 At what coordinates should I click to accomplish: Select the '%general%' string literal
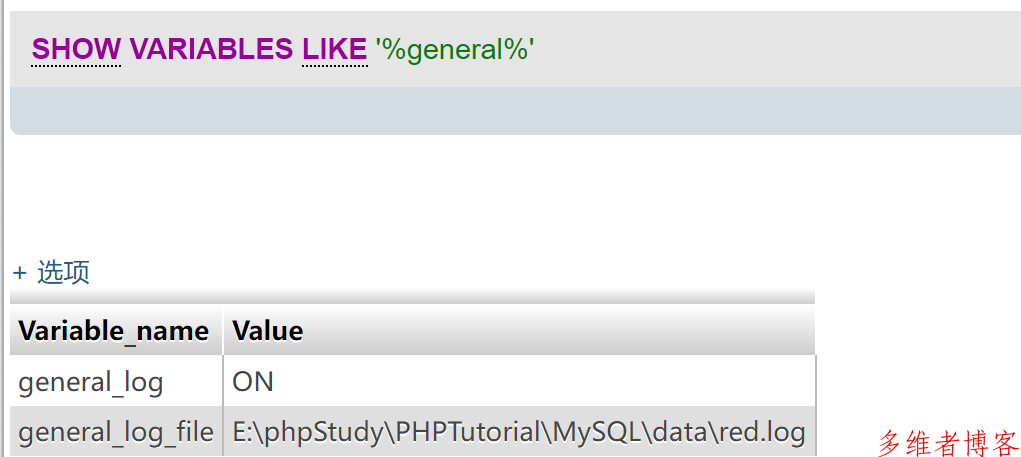[455, 49]
